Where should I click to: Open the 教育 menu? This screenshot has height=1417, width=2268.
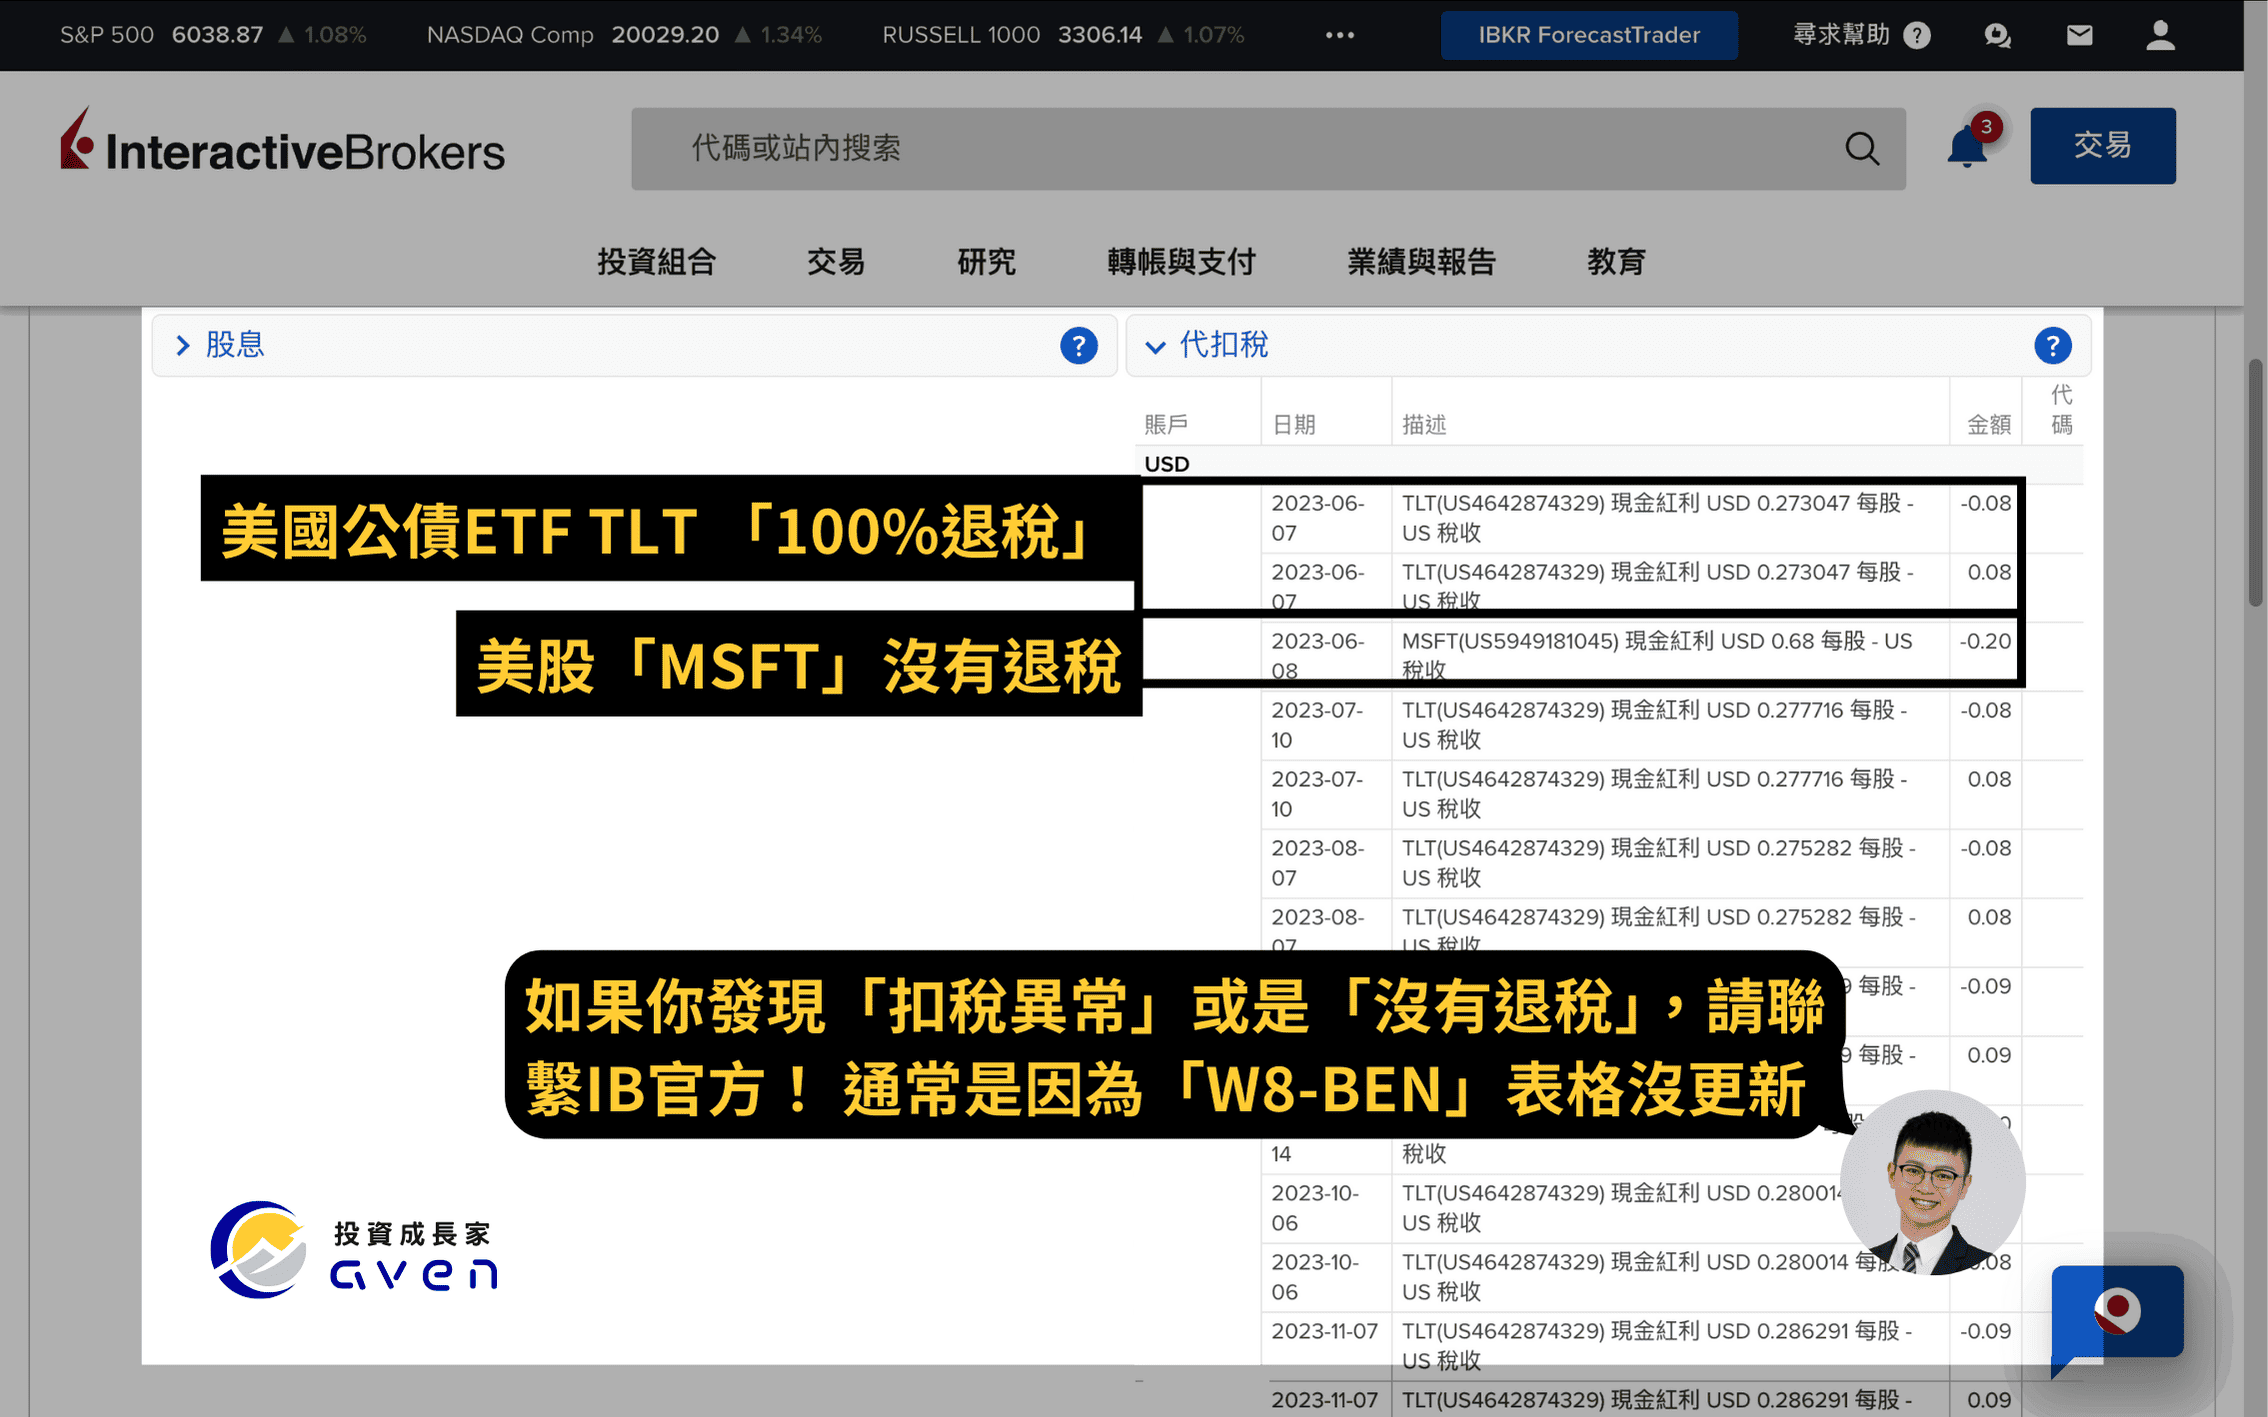click(x=1616, y=262)
